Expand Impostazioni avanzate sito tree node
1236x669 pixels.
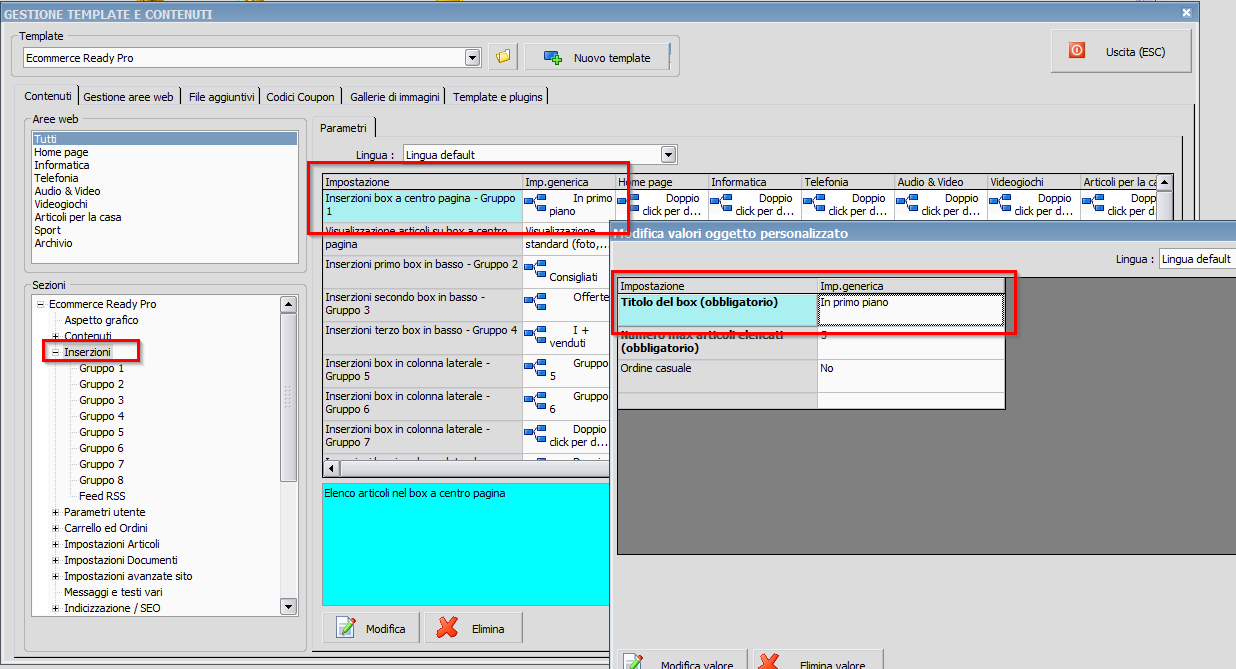pos(56,576)
